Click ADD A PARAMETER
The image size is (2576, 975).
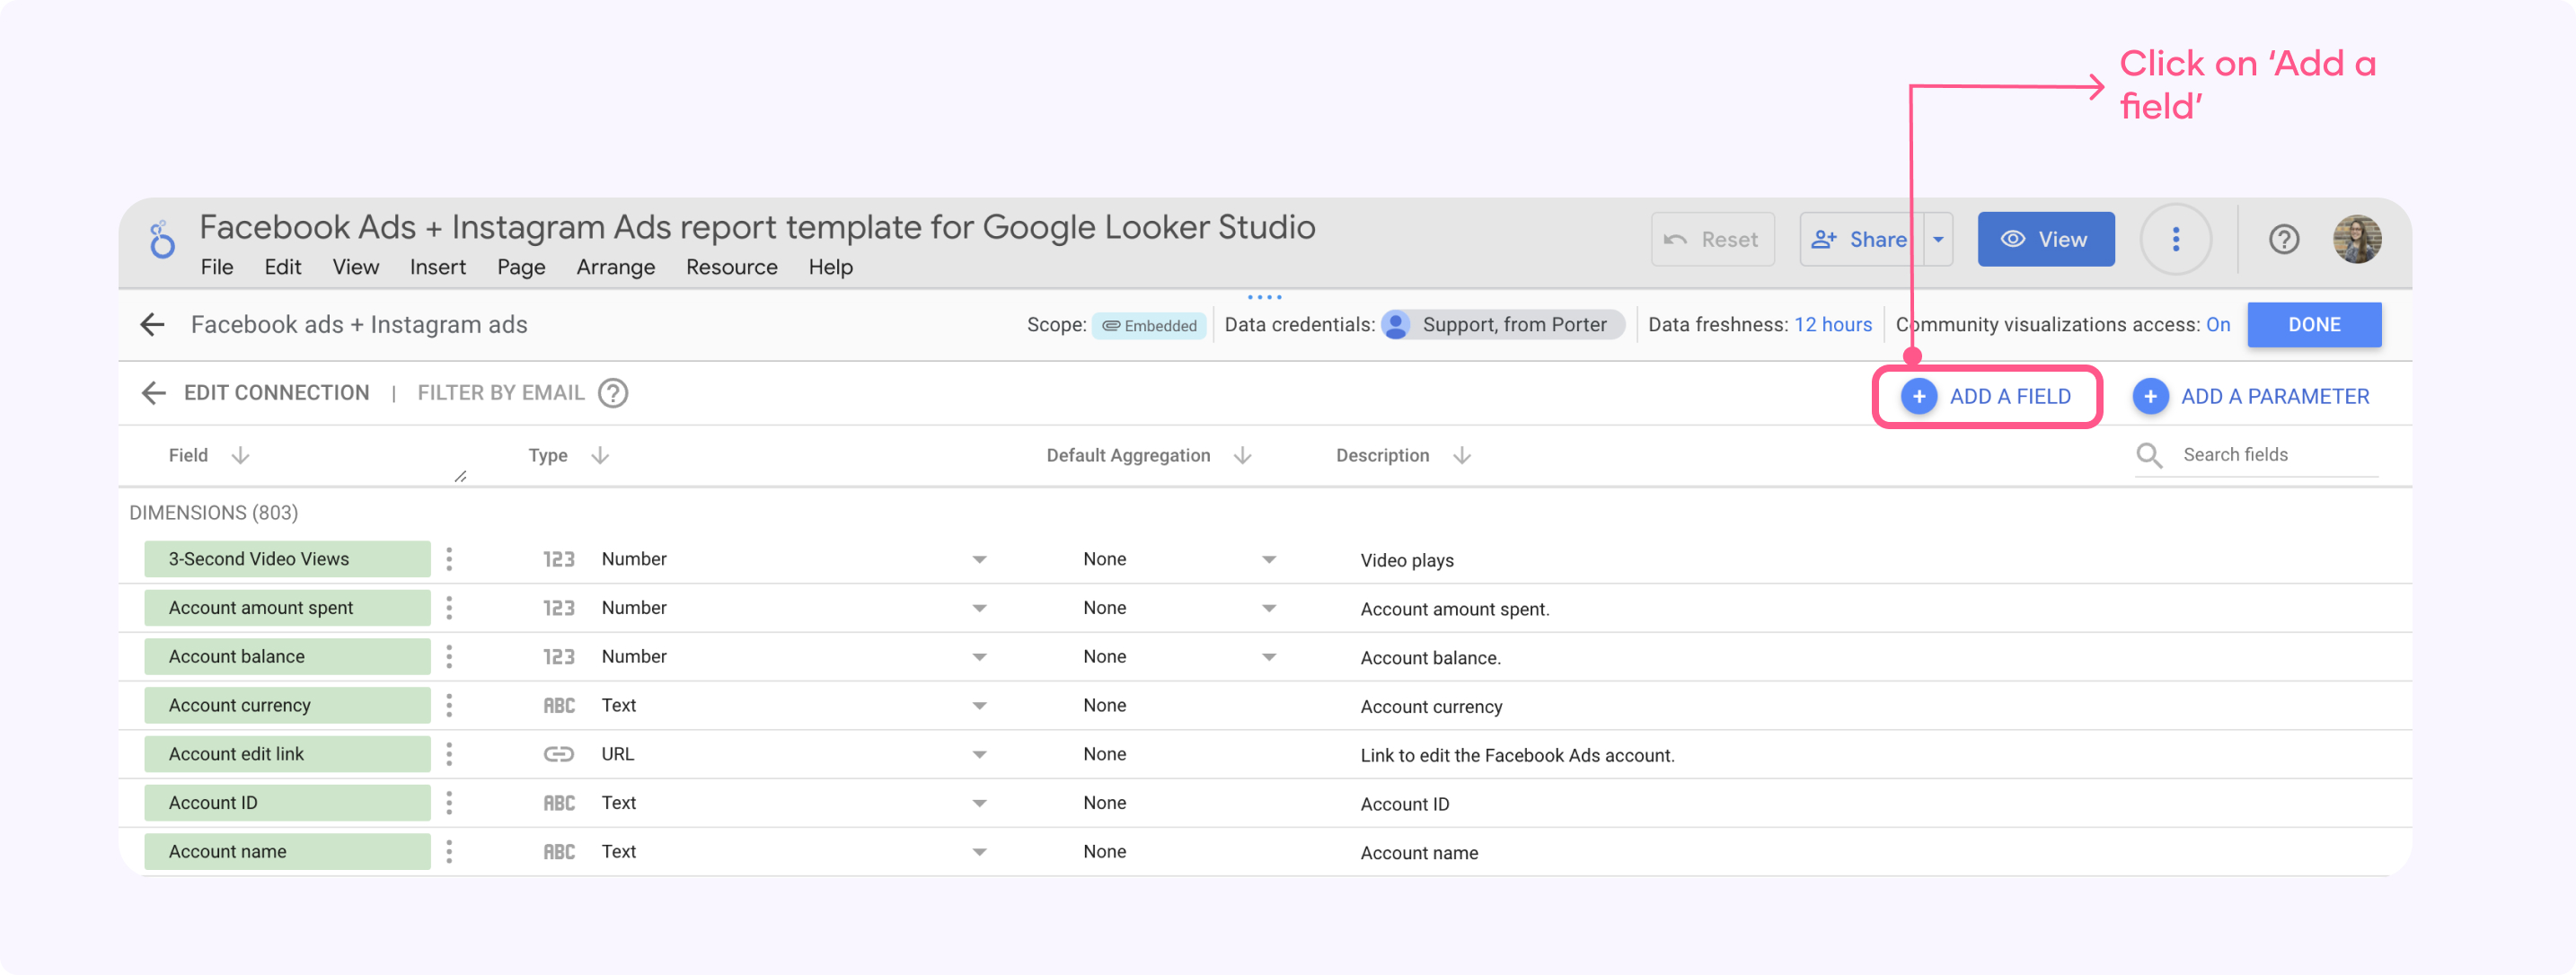coord(2251,397)
